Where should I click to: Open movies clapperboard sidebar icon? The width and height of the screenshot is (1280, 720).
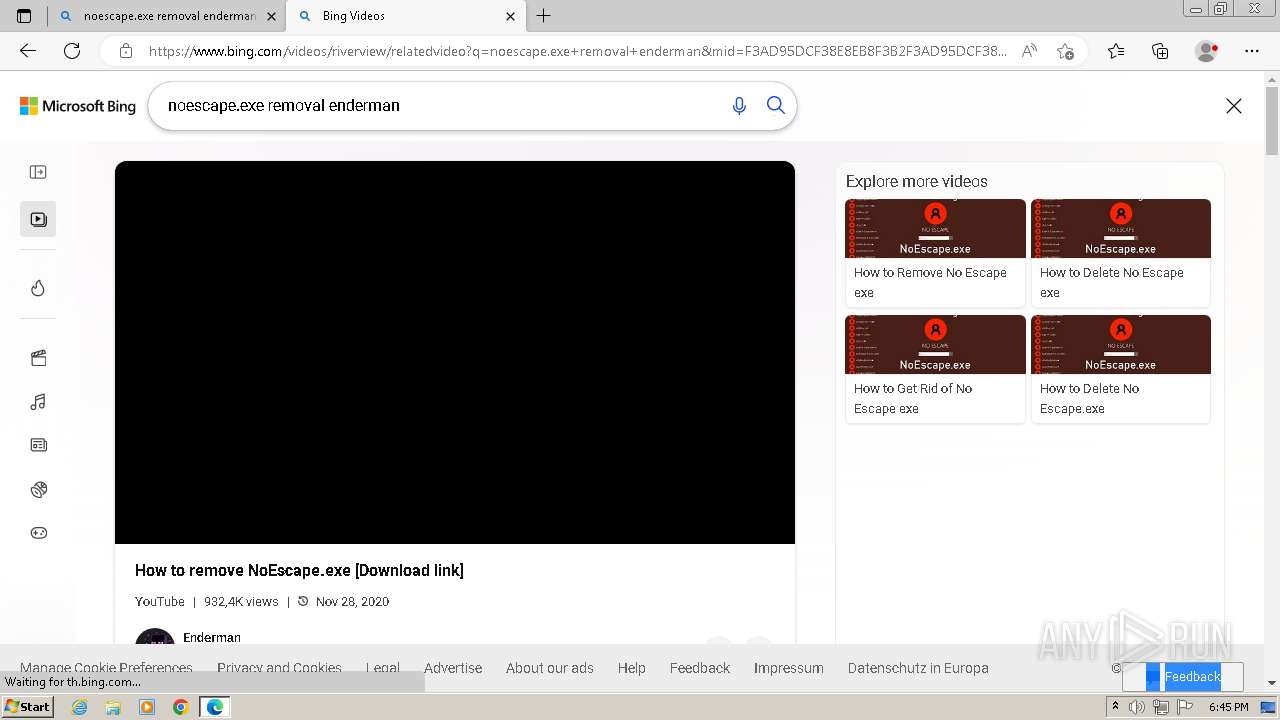pyautogui.click(x=38, y=358)
